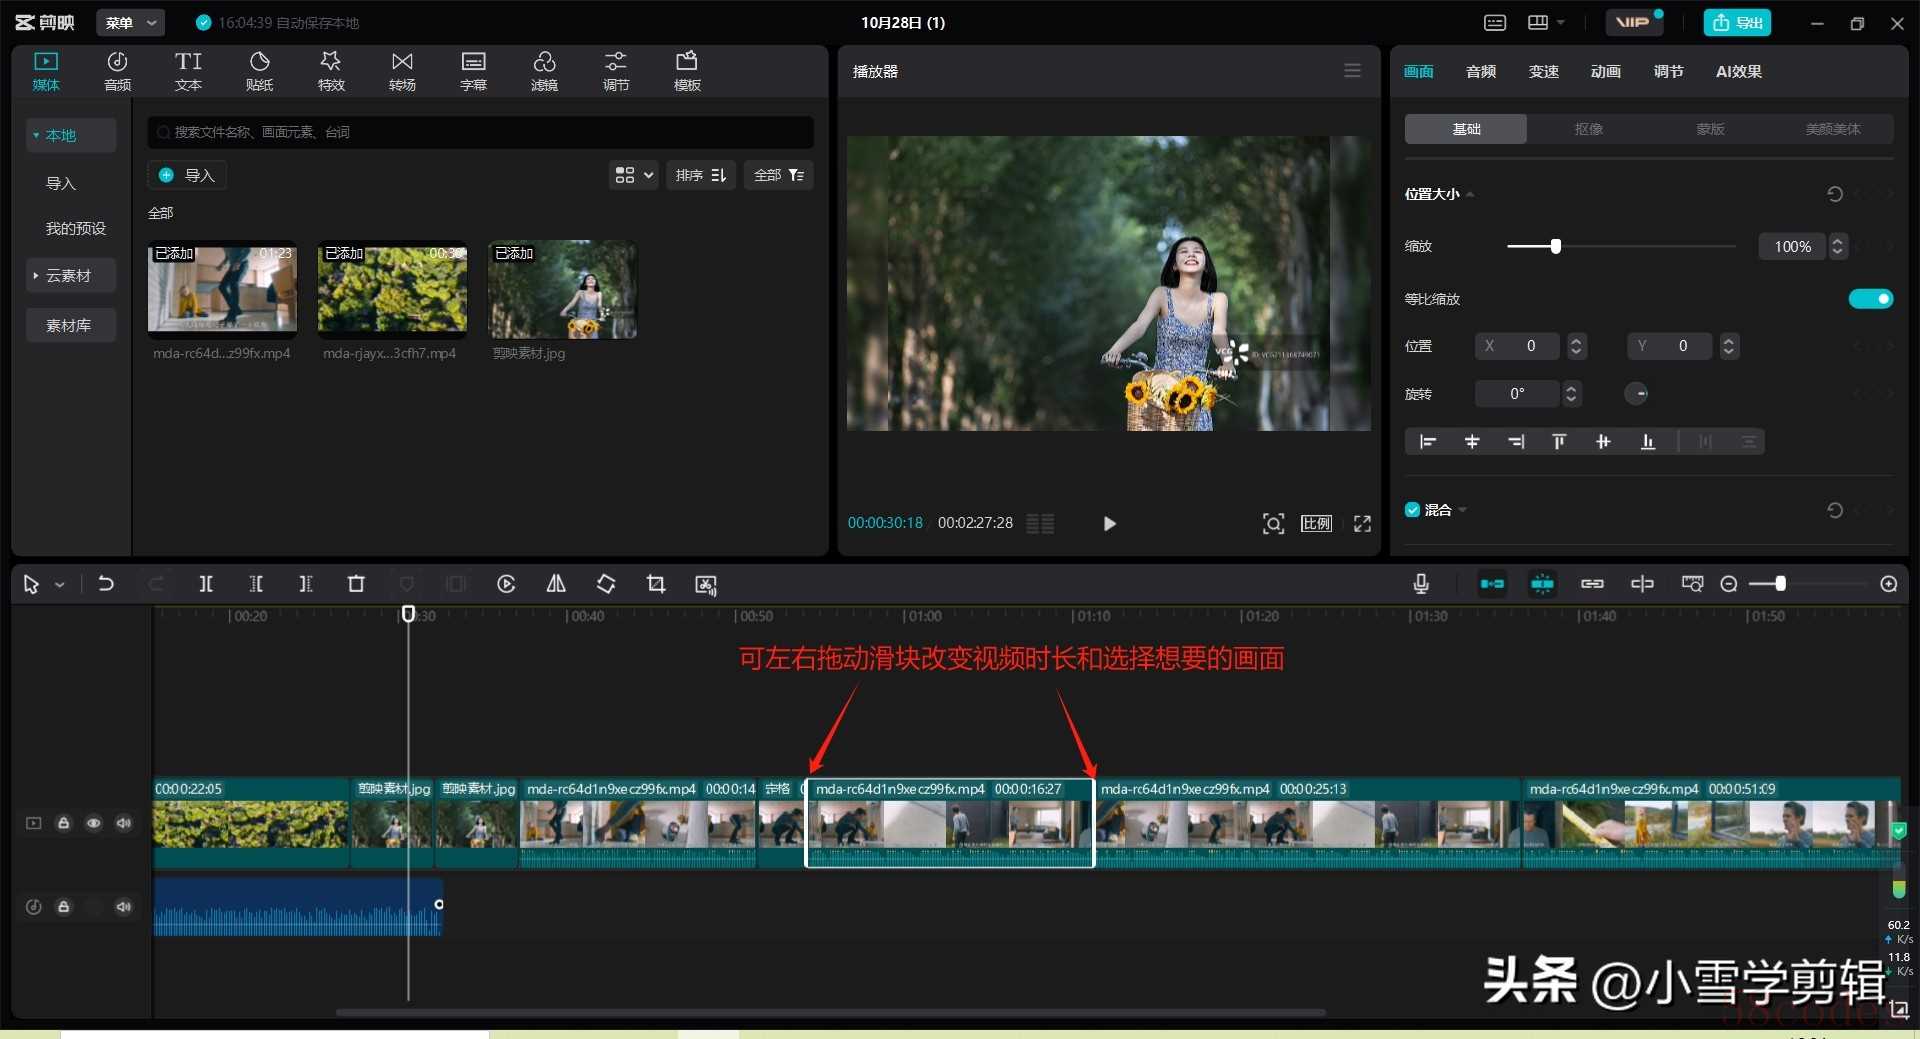1920x1039 pixels.
Task: Select the crop tool in timeline toolbar
Action: tap(656, 584)
